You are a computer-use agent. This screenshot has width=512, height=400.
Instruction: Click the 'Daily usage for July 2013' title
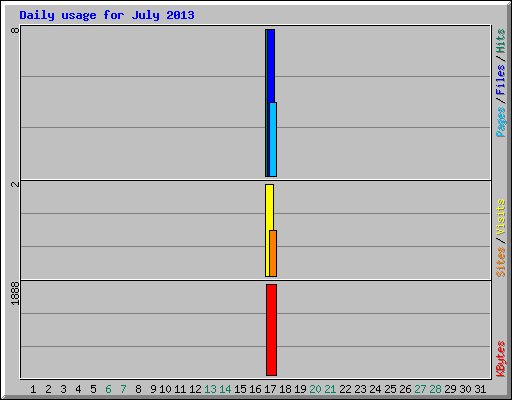[x=107, y=15]
